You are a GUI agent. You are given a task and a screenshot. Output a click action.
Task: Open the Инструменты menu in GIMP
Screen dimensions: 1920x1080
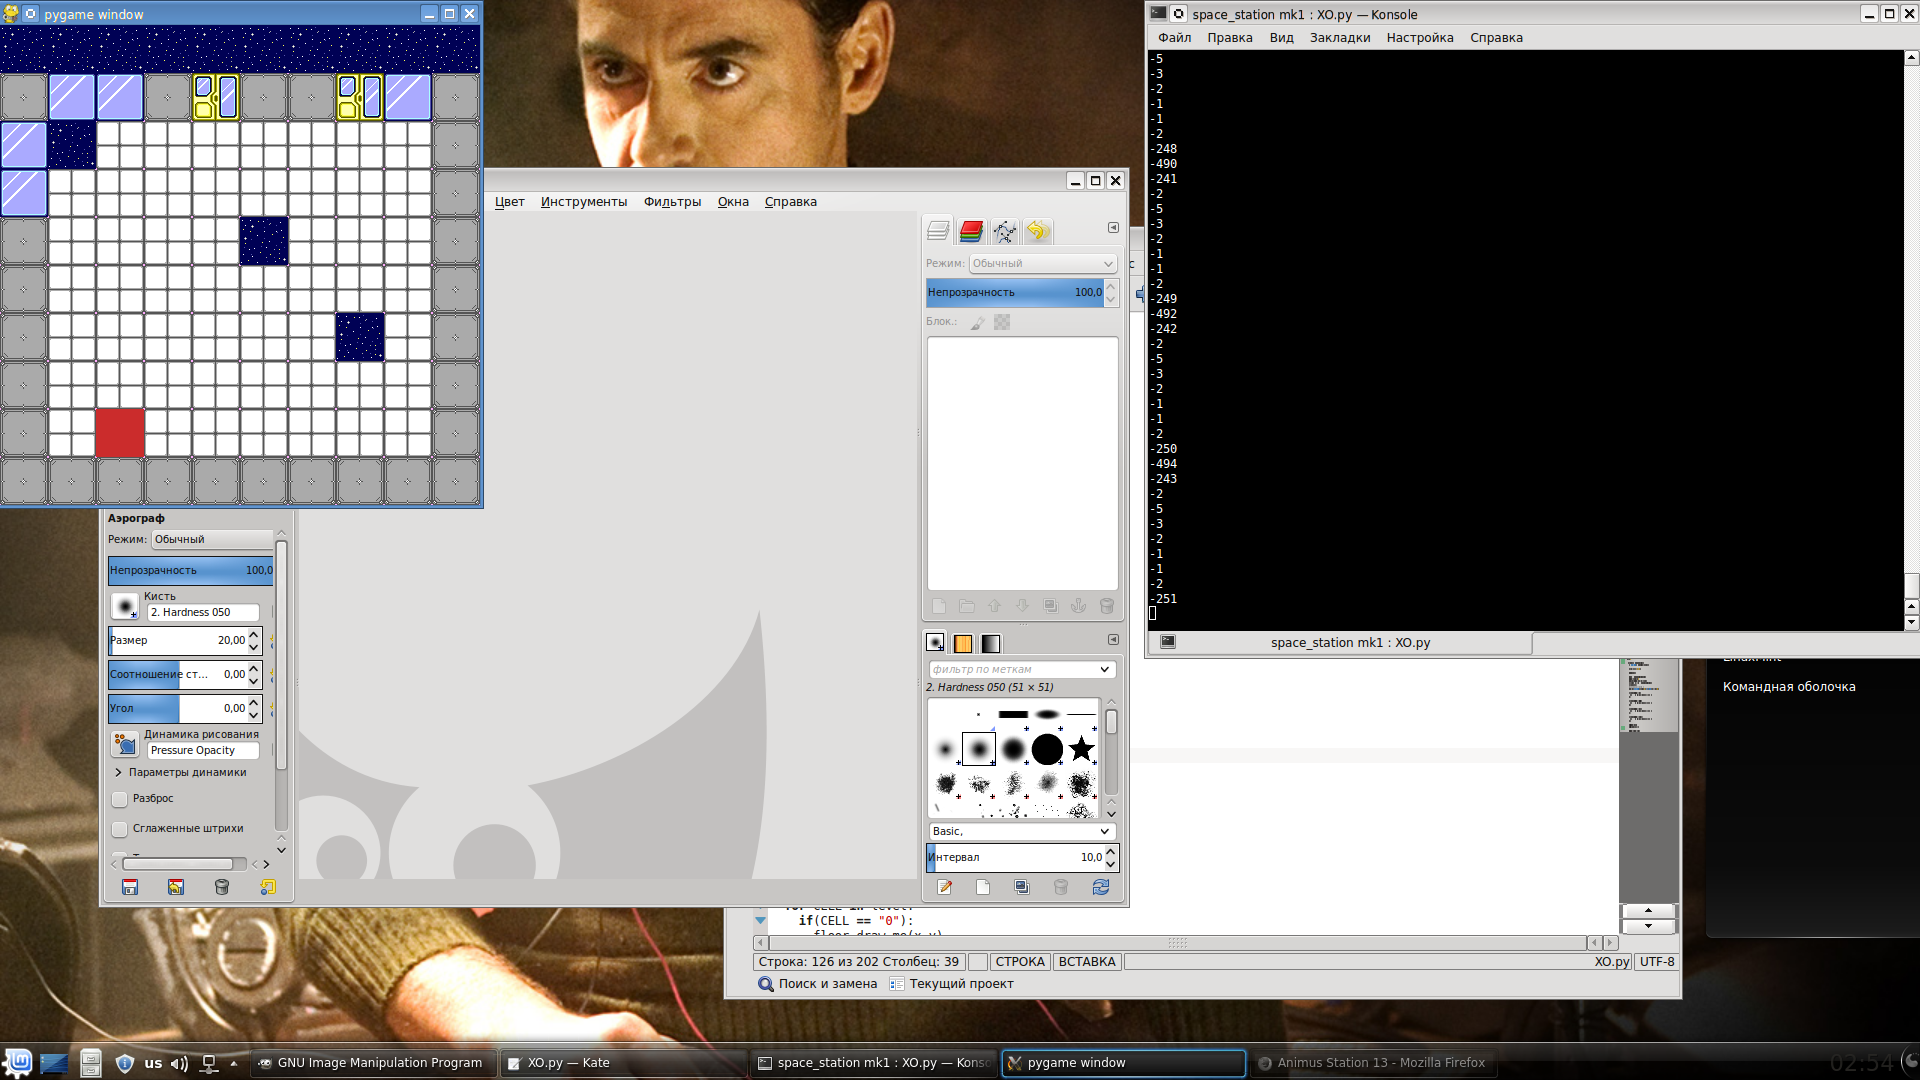(x=584, y=202)
